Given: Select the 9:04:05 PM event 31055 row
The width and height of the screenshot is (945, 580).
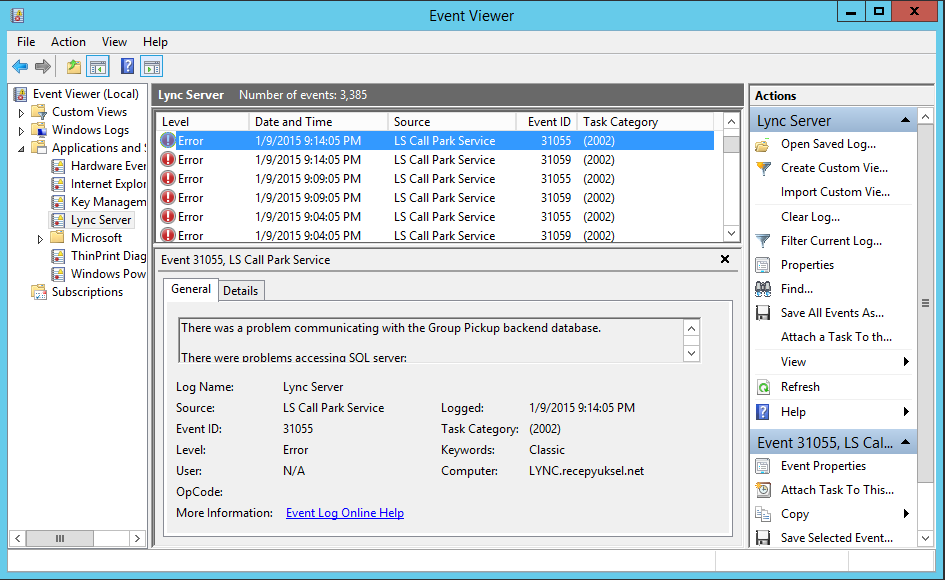Looking at the screenshot, I should coord(435,216).
